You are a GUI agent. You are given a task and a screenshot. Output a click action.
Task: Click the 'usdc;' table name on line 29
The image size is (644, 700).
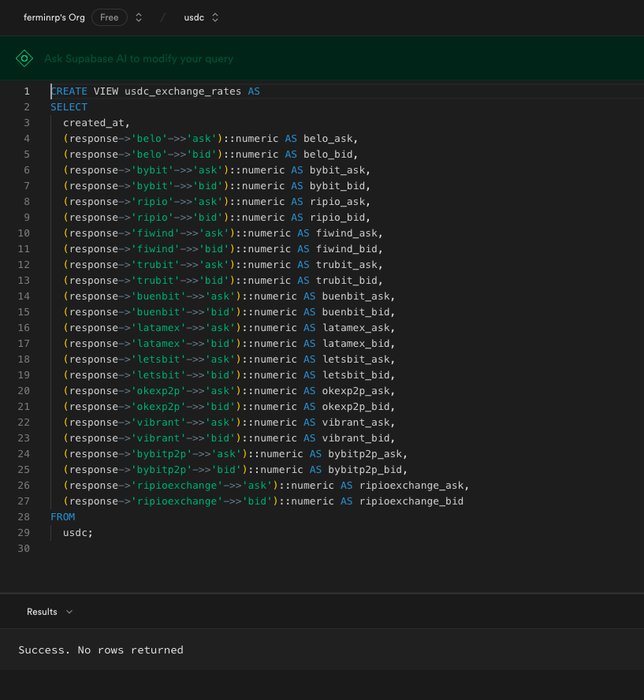click(x=78, y=533)
